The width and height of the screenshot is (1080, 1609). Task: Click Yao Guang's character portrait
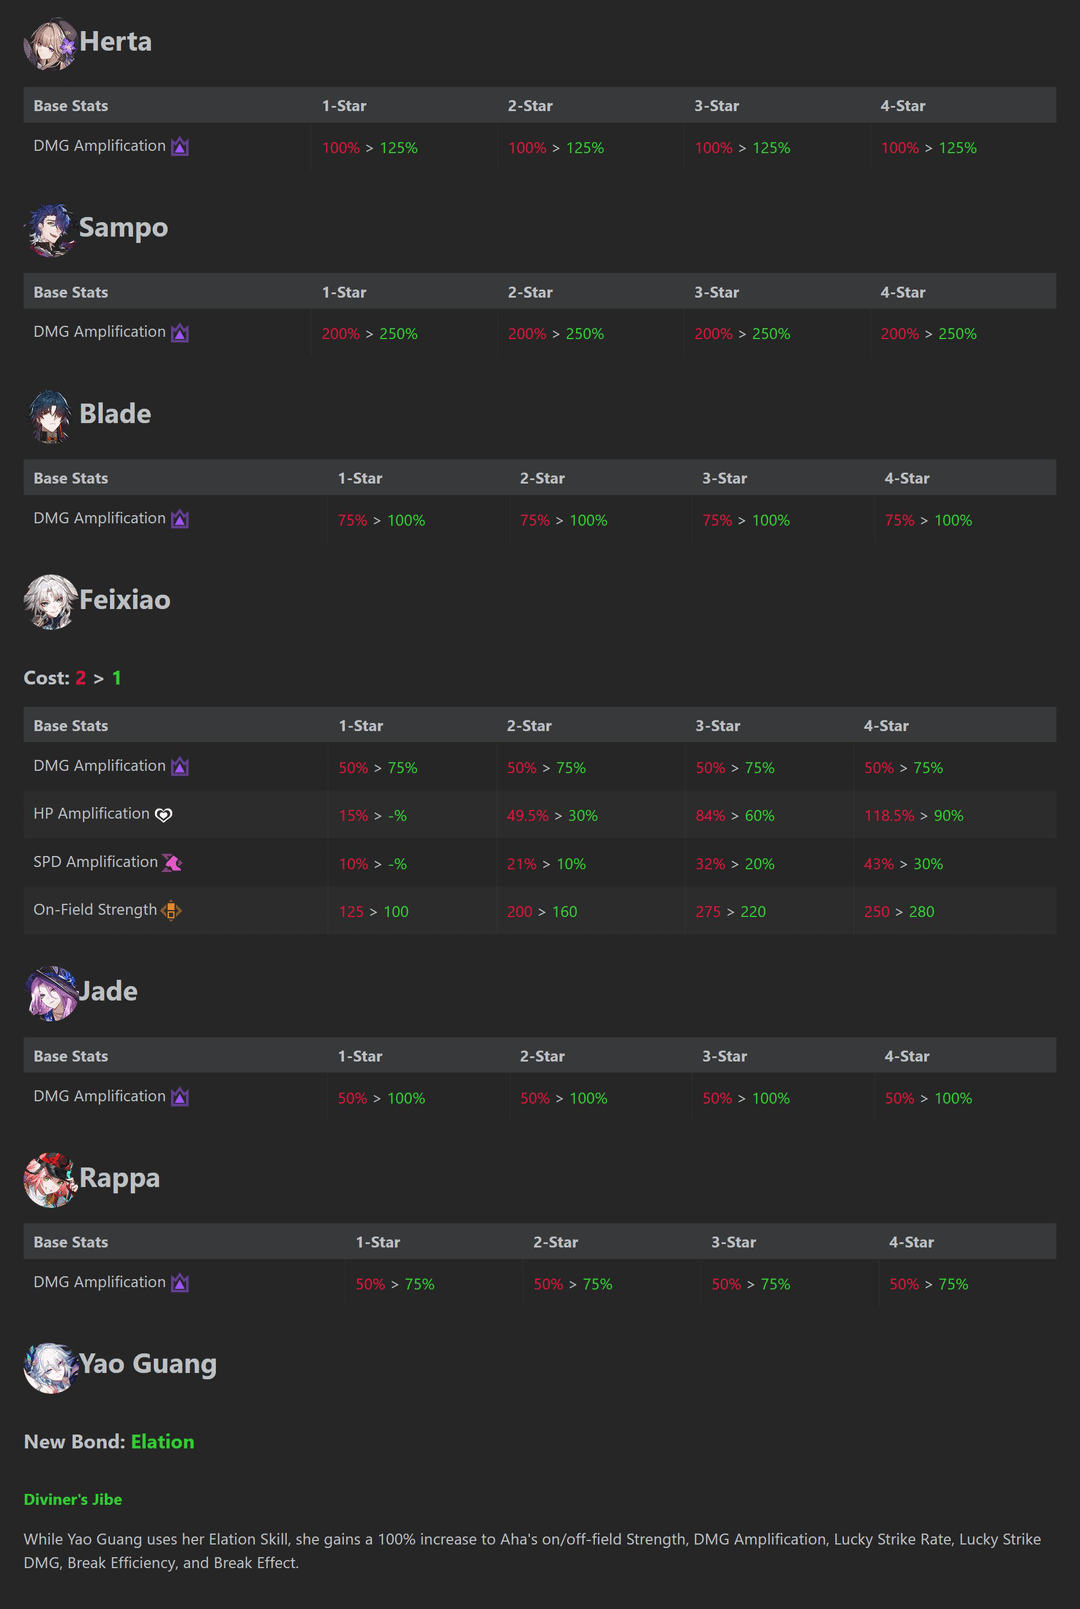click(50, 1367)
